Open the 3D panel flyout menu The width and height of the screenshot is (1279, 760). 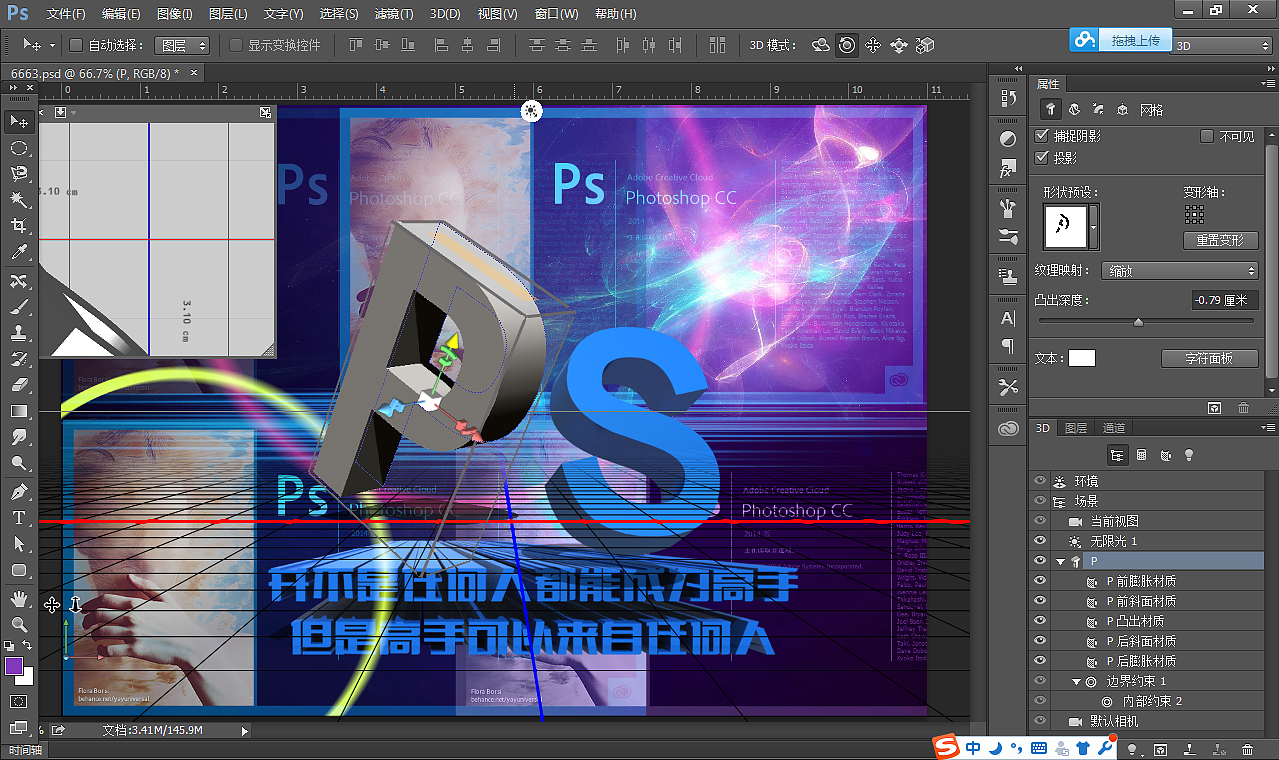[1268, 428]
